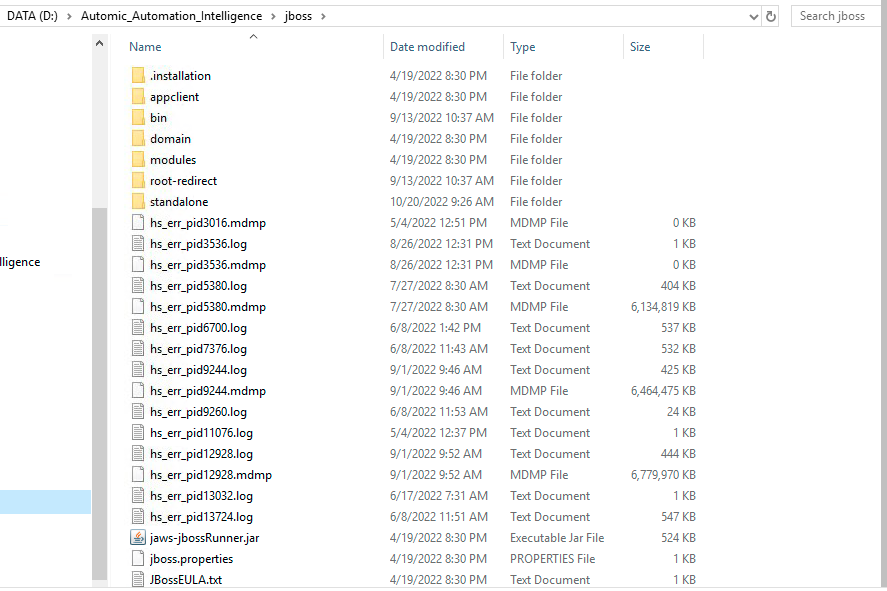Click the hs_err_pid9244.log document icon
This screenshot has width=887, height=591.
138,370
